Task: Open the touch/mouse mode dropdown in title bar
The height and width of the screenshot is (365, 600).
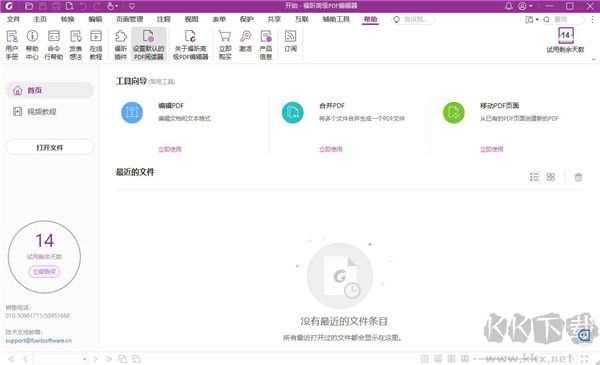Action: (112, 6)
